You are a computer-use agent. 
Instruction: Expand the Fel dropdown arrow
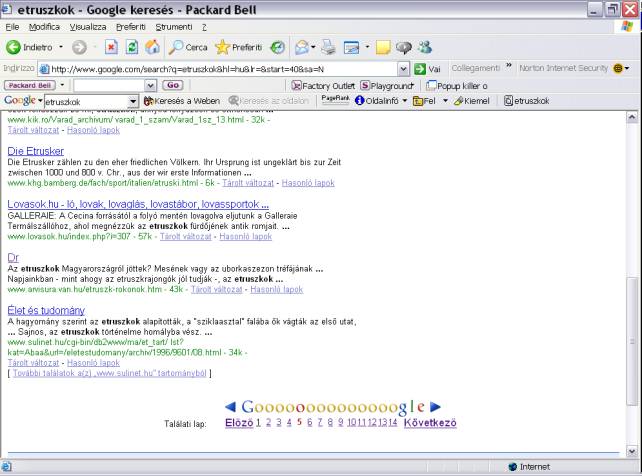click(445, 101)
